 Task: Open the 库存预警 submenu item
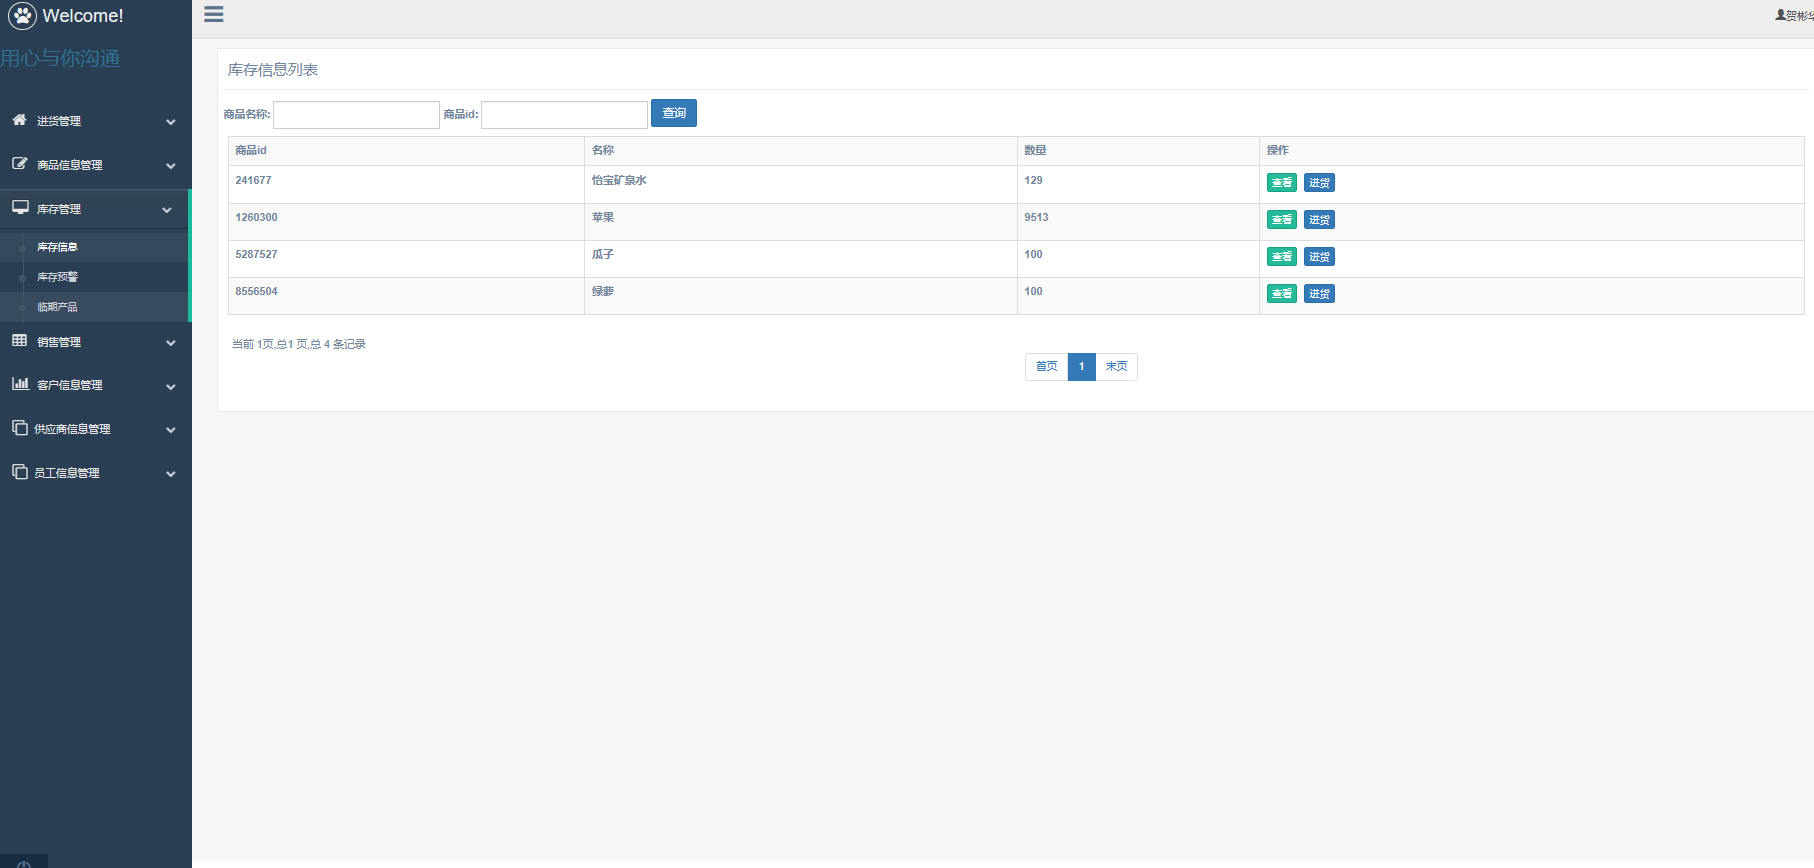pos(57,277)
